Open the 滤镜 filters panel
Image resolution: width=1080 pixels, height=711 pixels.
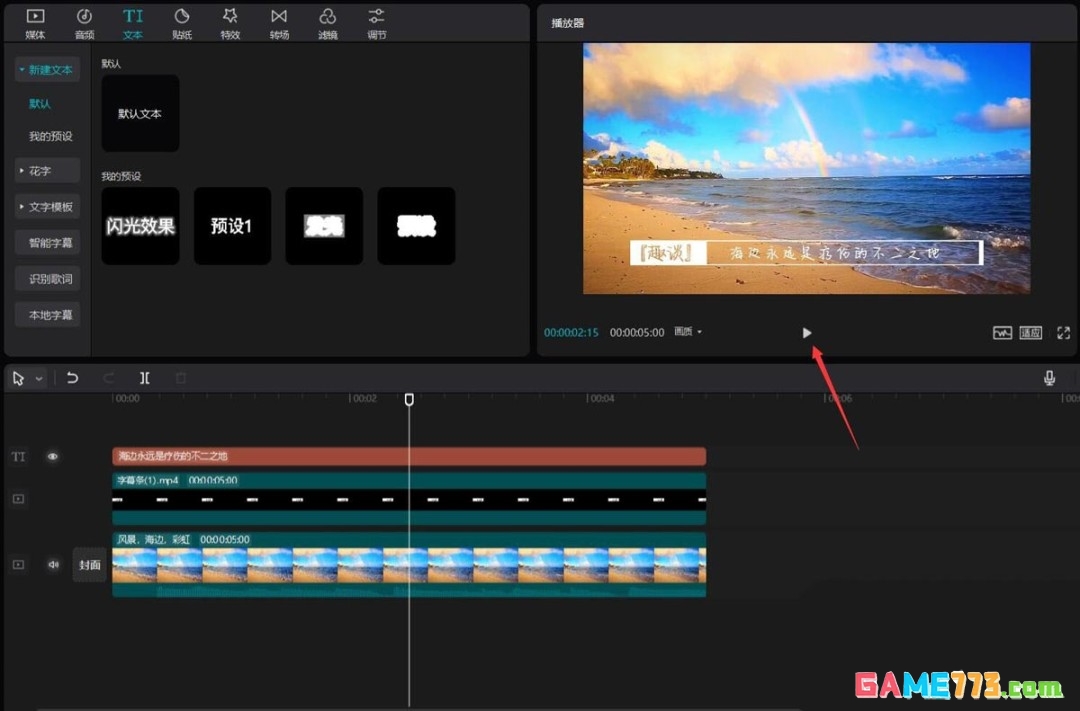pyautogui.click(x=327, y=23)
